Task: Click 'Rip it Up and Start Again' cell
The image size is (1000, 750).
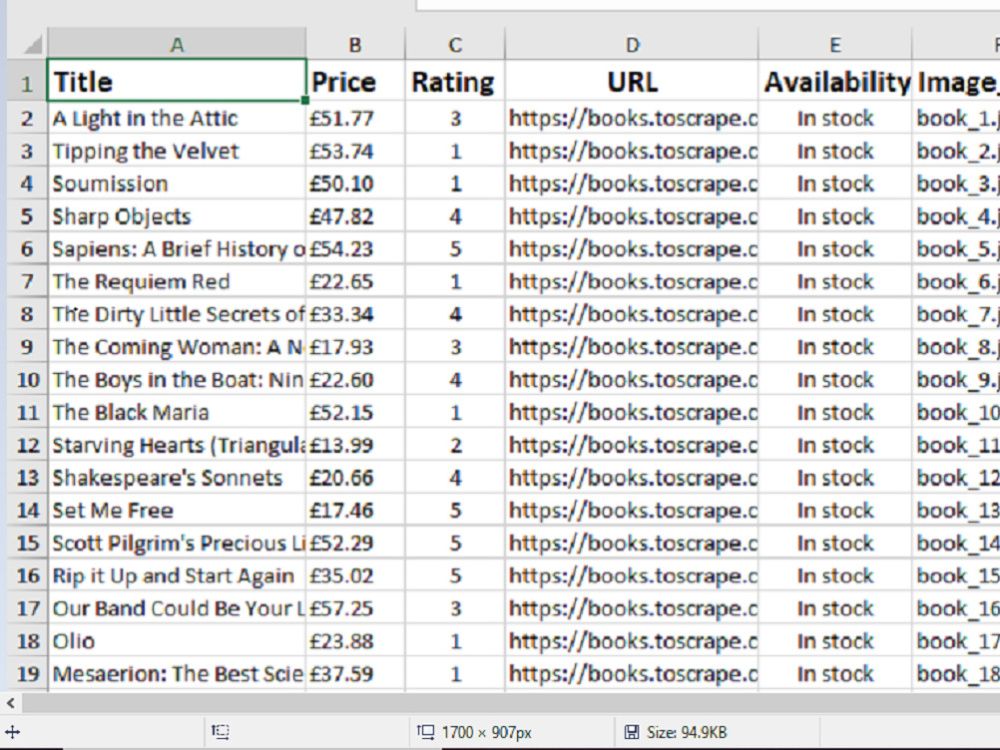Action: 177,575
